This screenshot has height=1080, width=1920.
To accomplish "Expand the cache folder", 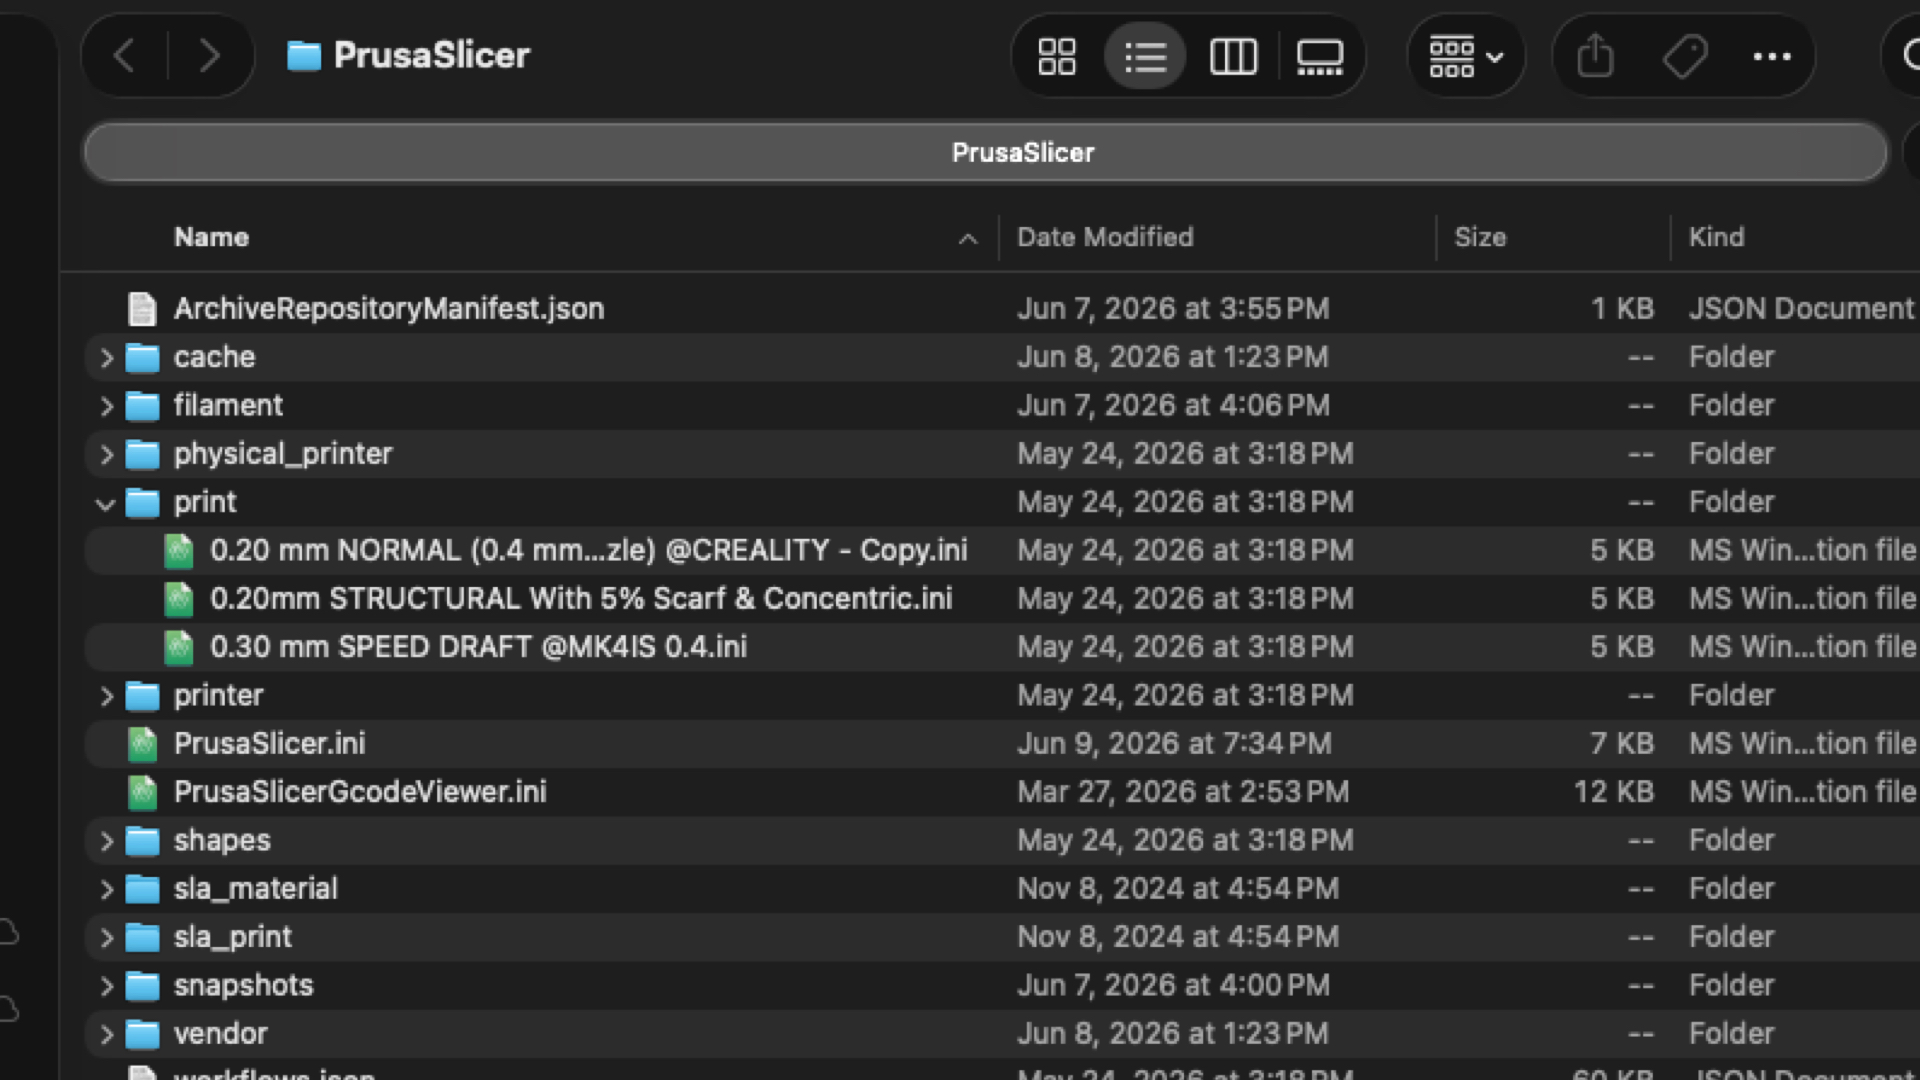I will pos(106,357).
